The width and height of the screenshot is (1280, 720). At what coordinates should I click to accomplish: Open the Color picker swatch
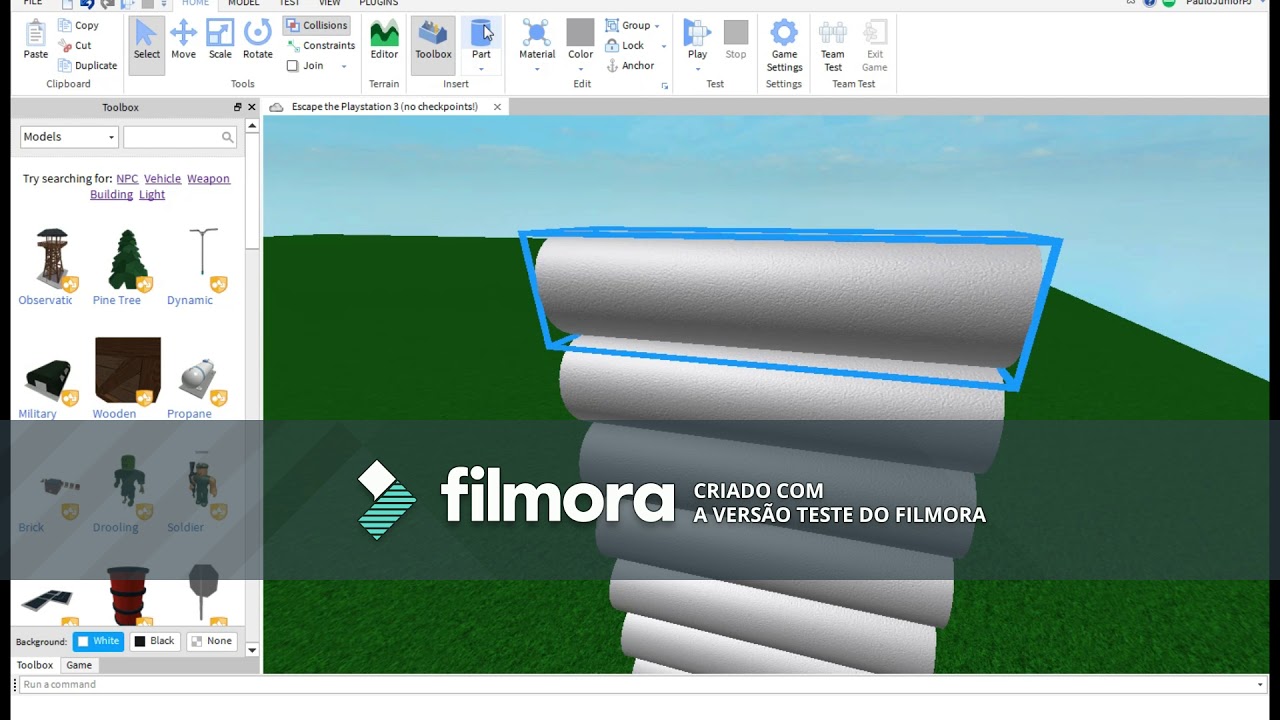[x=580, y=33]
